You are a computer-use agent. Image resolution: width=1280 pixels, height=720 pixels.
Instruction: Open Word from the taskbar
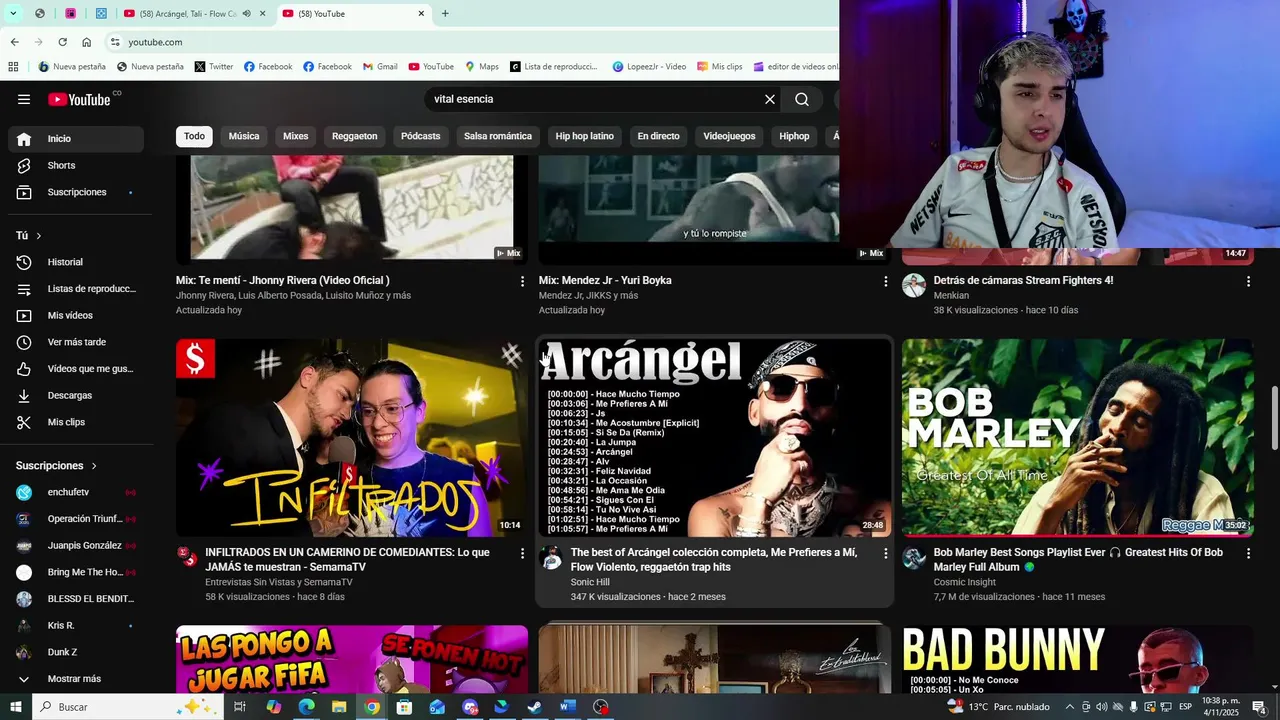click(568, 707)
